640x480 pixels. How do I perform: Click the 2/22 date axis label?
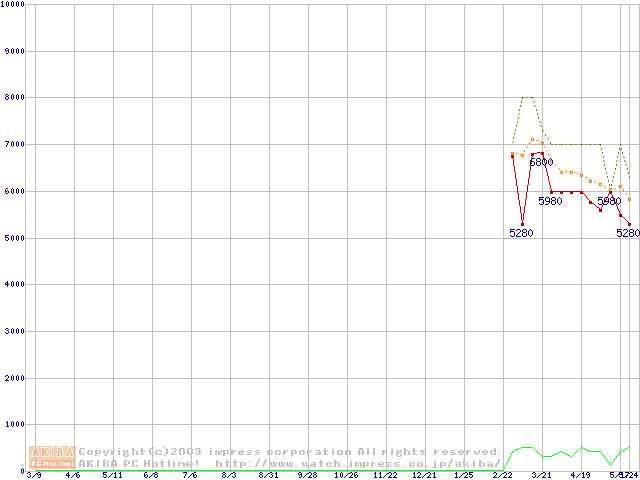click(502, 475)
